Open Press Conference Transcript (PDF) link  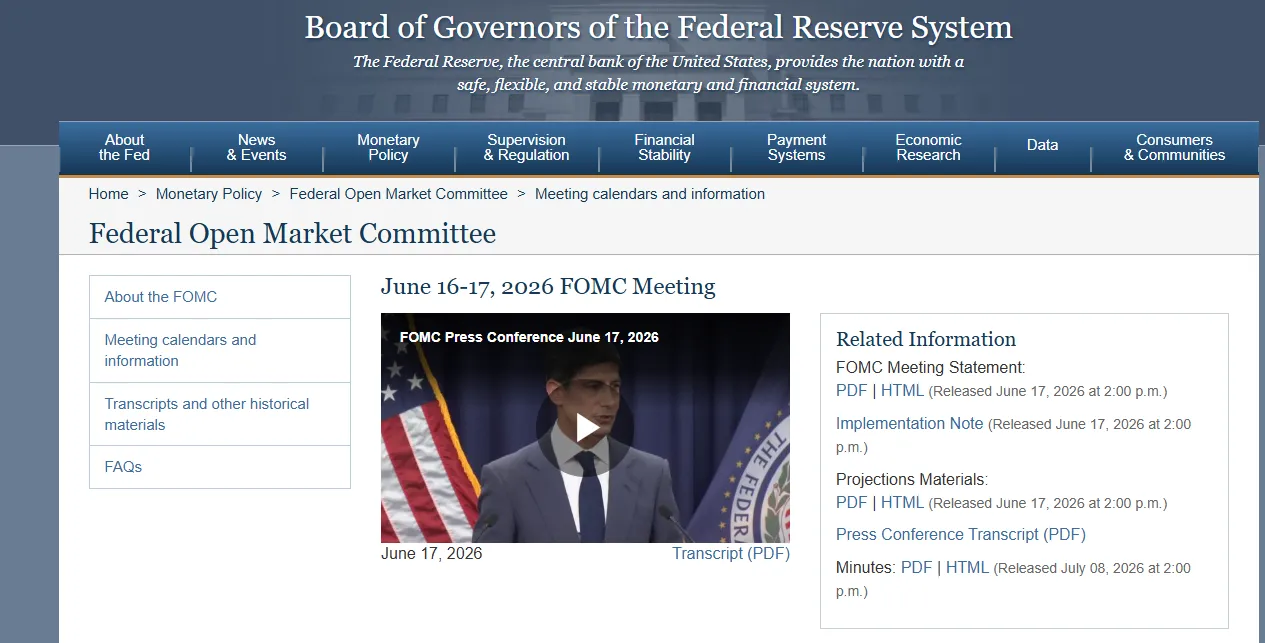[961, 535]
